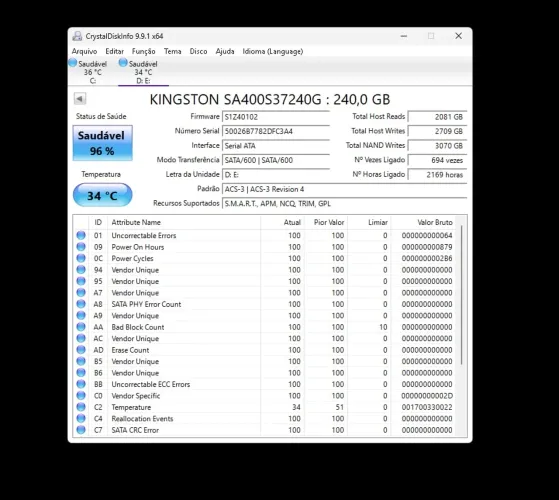Click the status icon for Erase Count row
The width and height of the screenshot is (559, 500).
coord(81,350)
